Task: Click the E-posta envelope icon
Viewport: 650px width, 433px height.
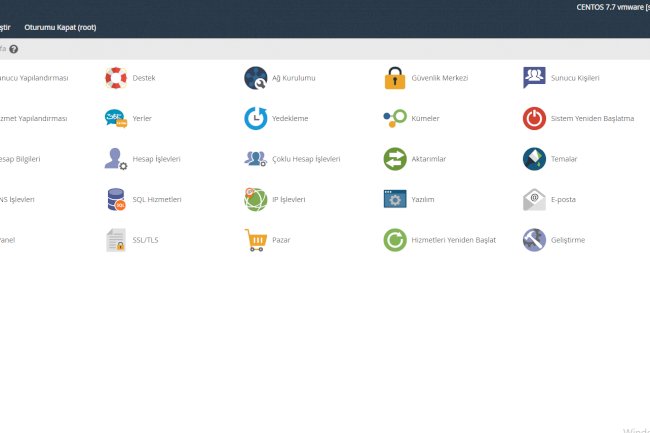Action: 534,200
